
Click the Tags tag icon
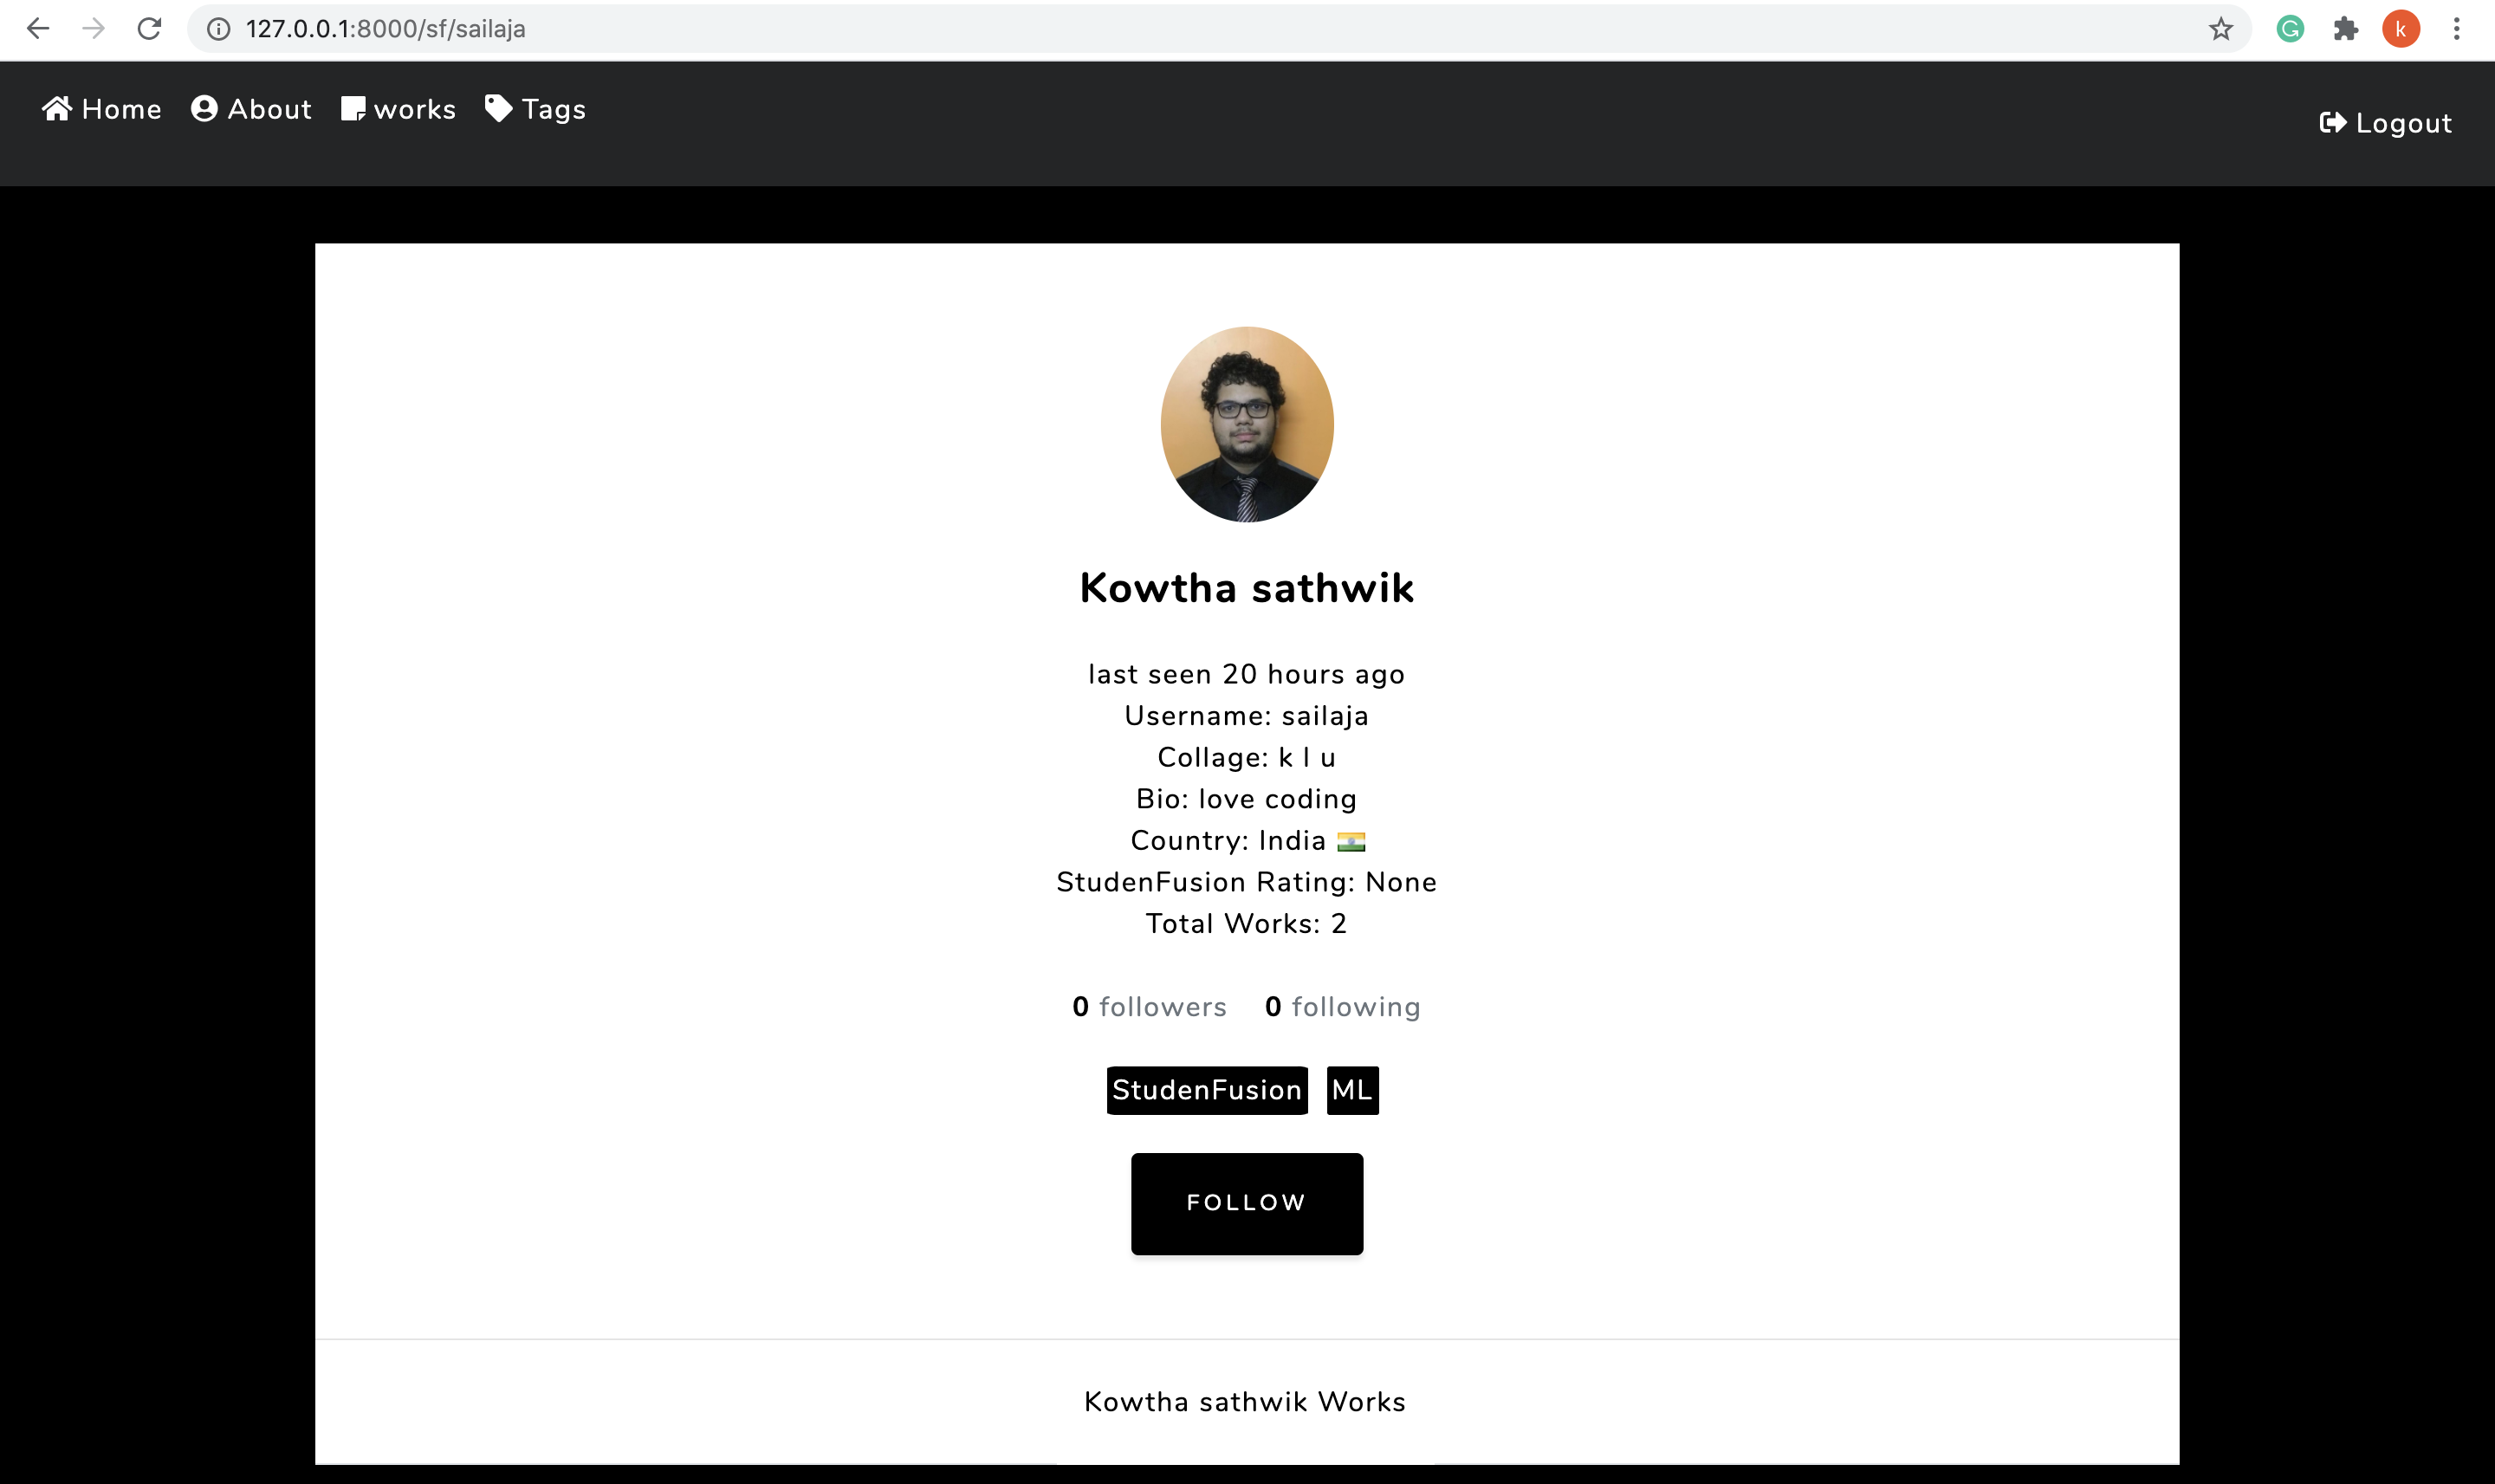(x=499, y=108)
